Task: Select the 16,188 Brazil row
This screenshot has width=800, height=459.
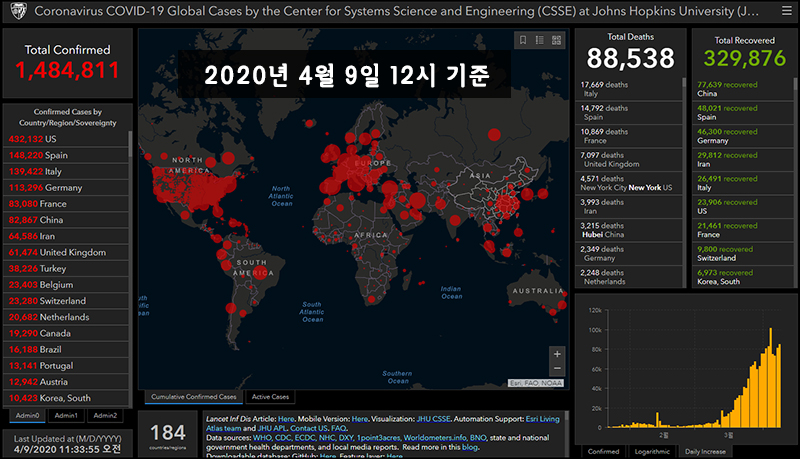Action: (x=66, y=349)
